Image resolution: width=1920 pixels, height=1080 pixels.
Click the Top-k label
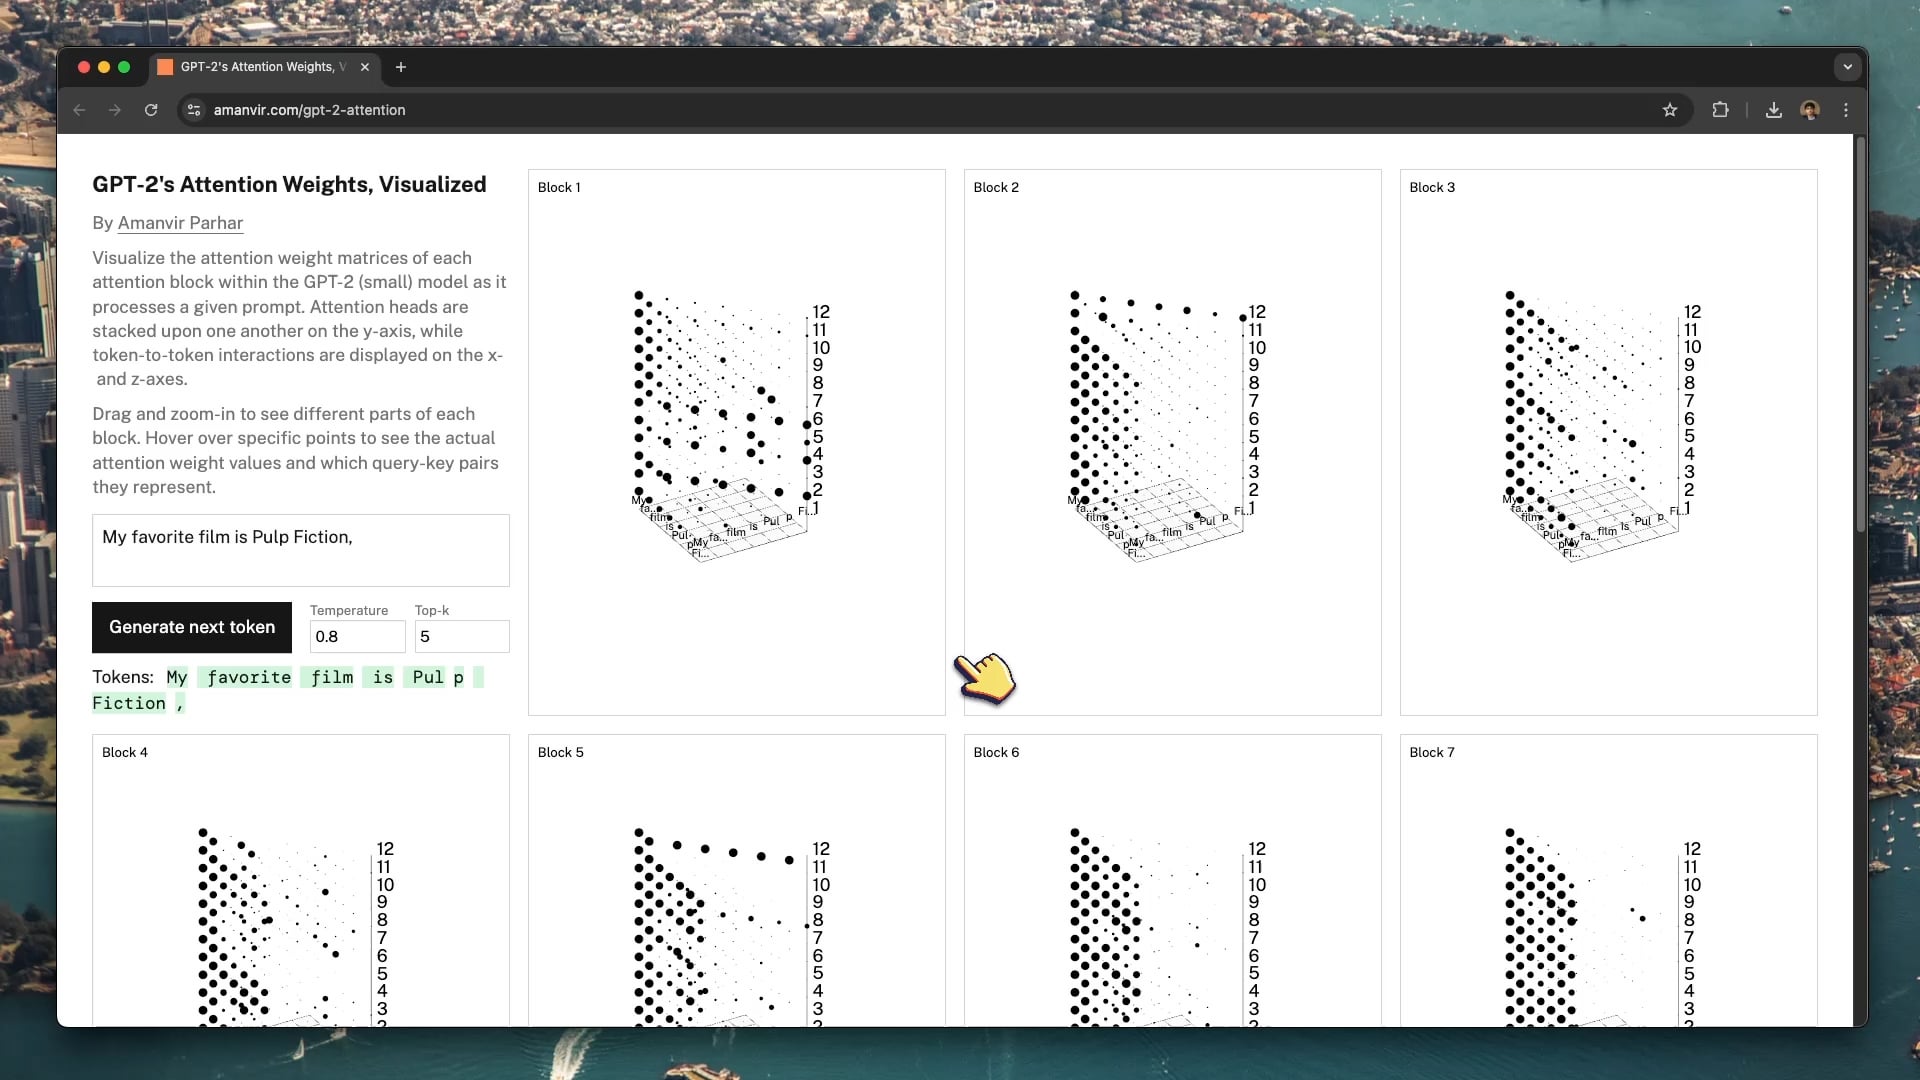click(x=432, y=610)
